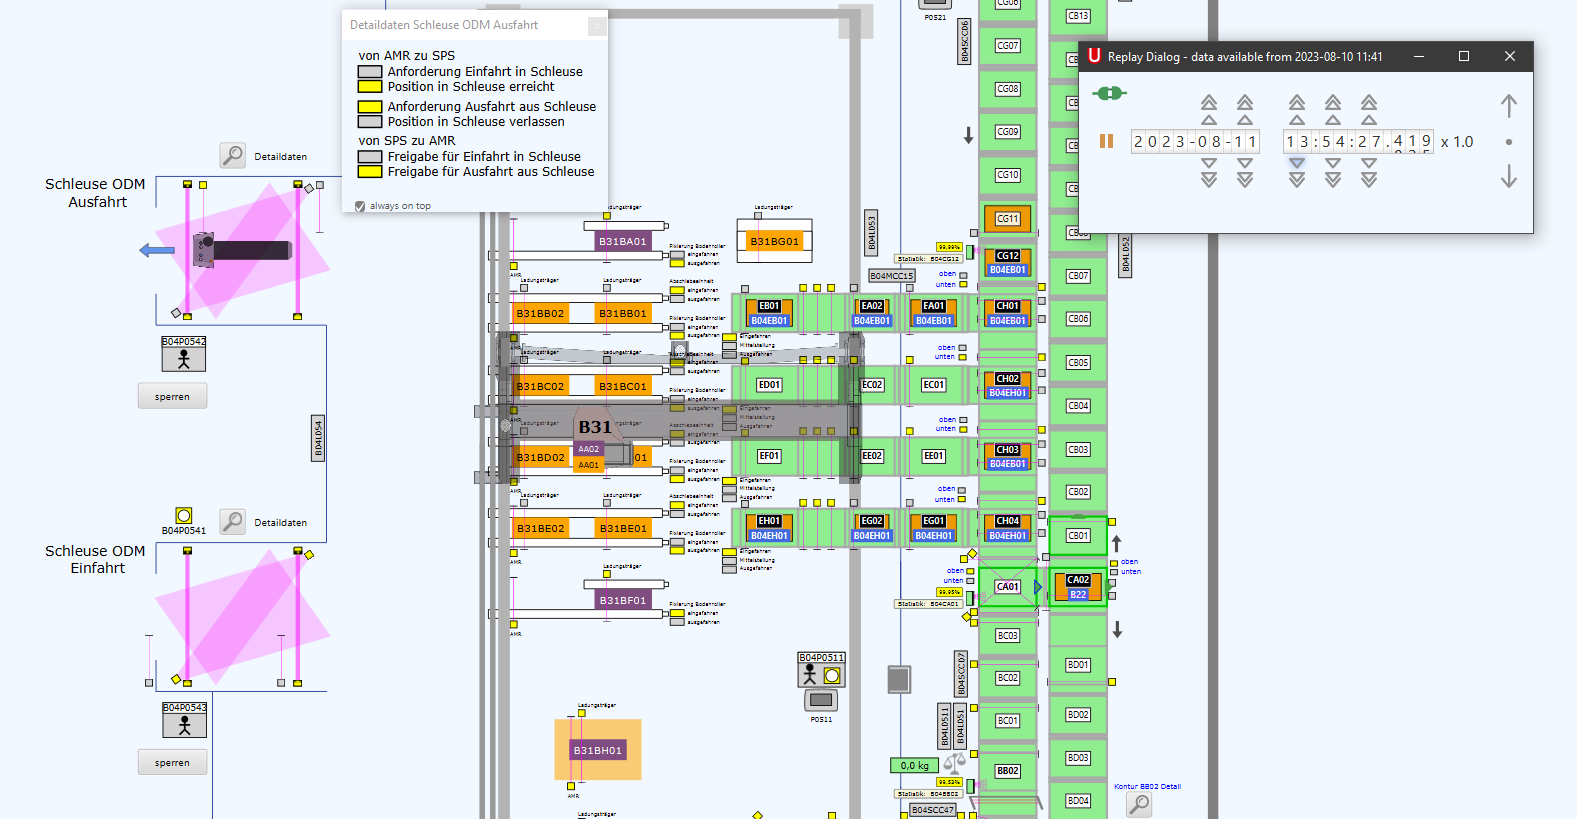The image size is (1577, 819).
Task: Click the replay time input field
Action: [1358, 142]
